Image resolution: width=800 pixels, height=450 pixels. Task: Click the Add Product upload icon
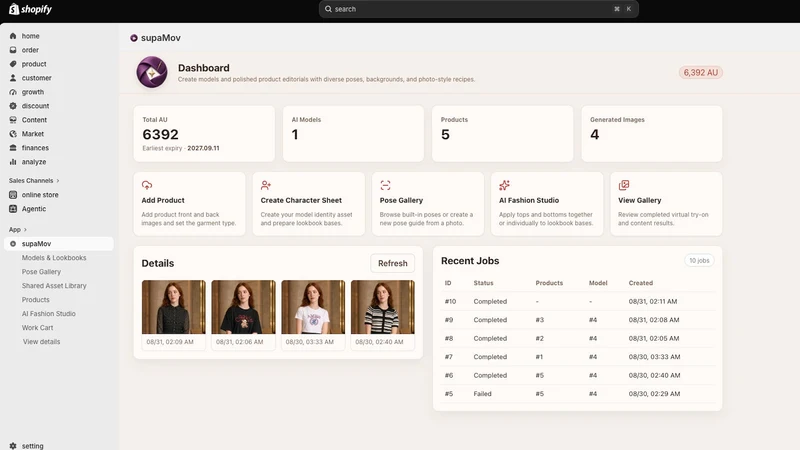(x=147, y=185)
